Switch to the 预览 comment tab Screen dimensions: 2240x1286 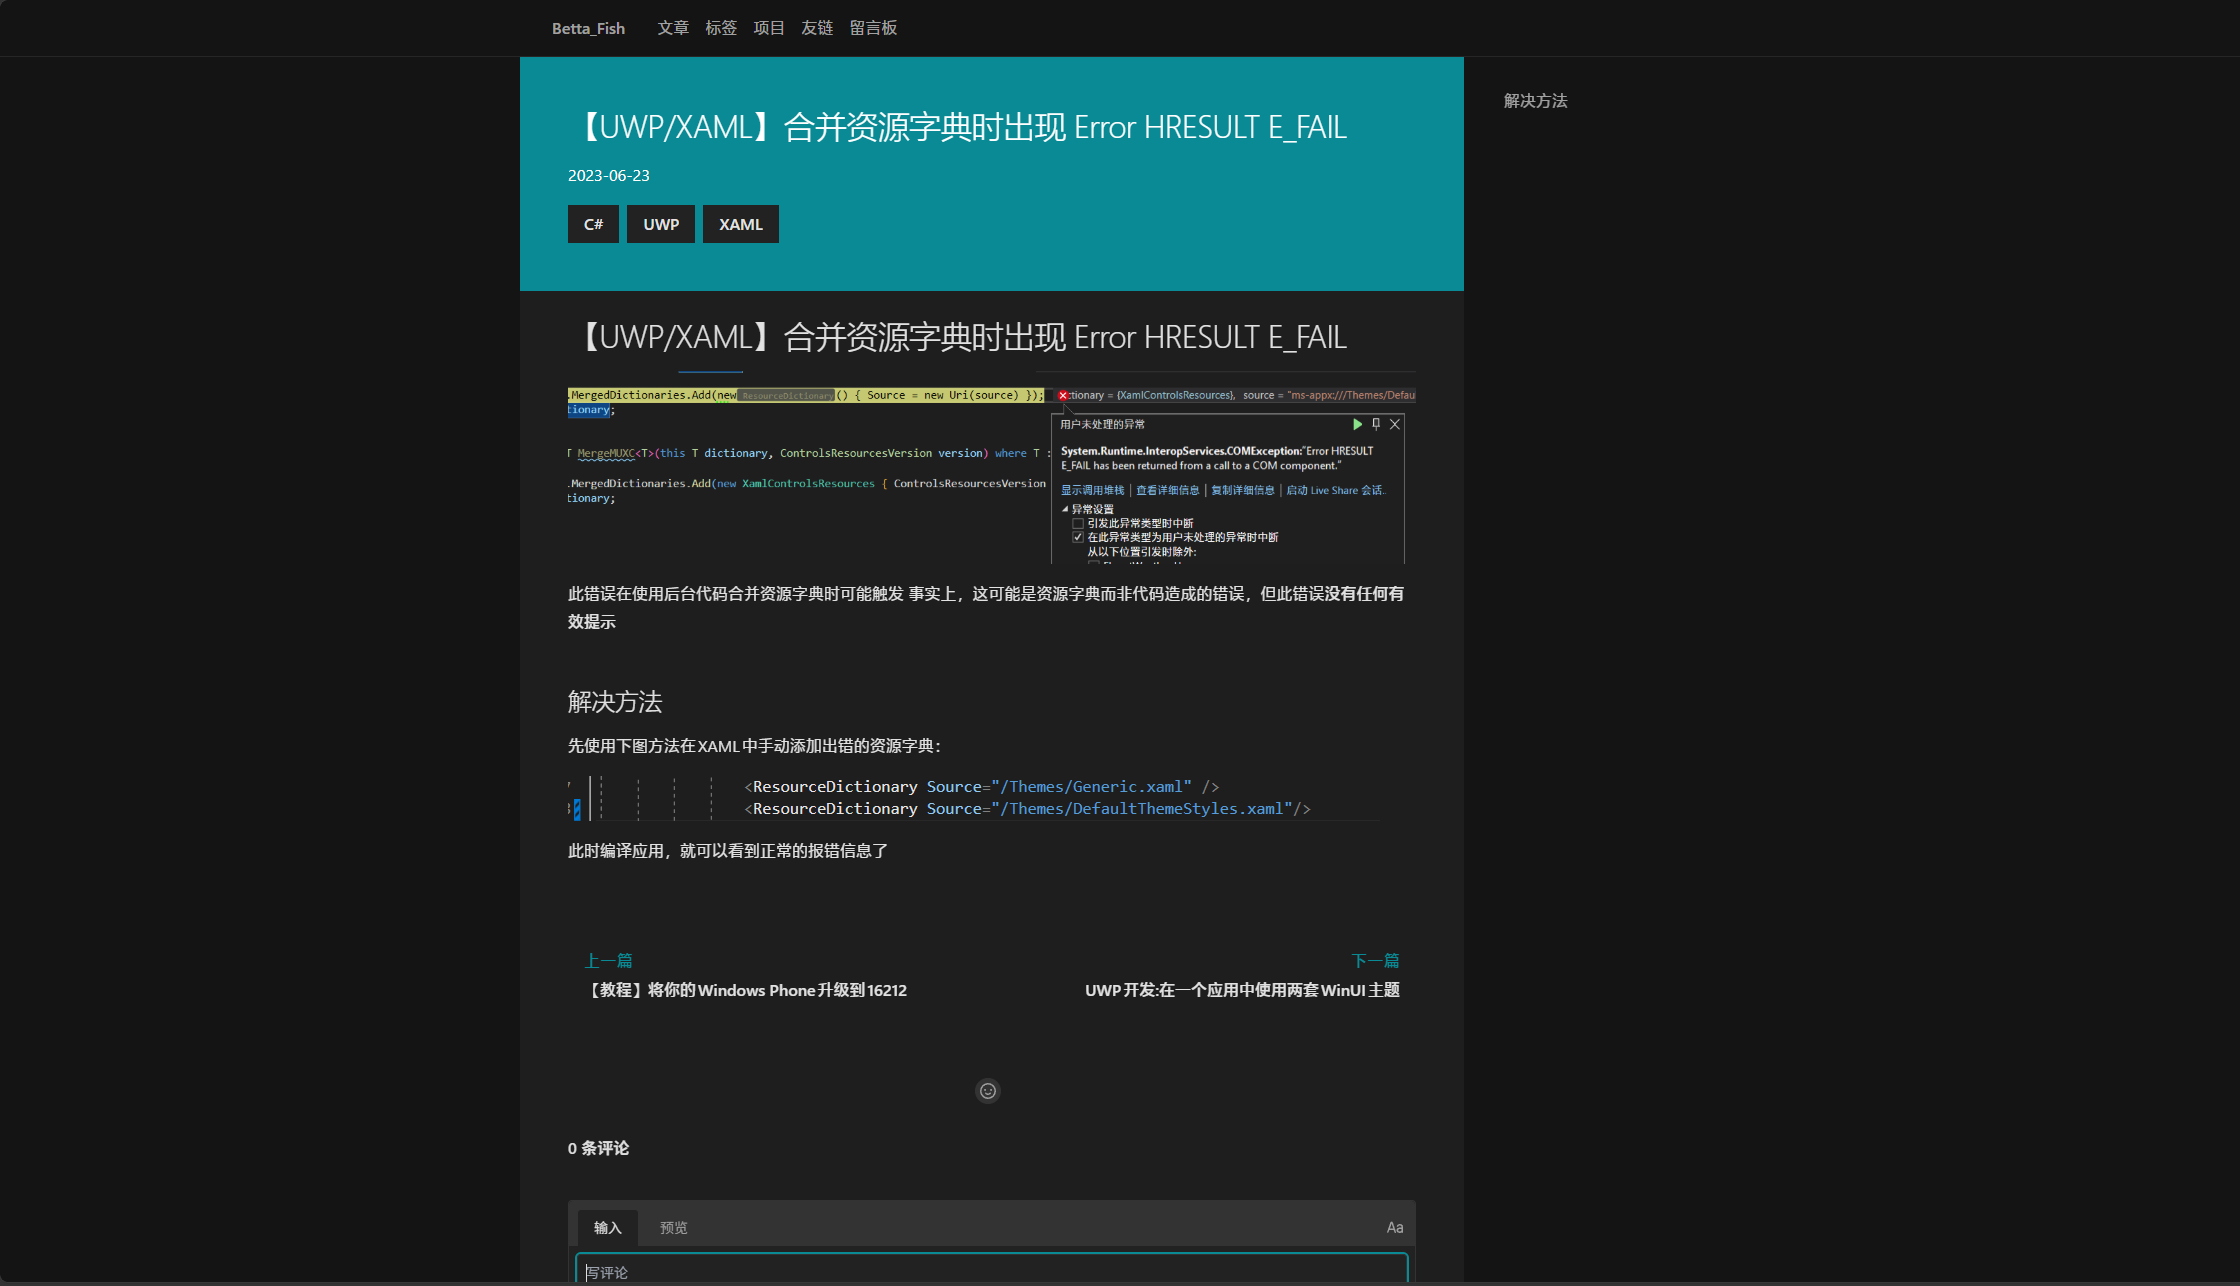point(673,1228)
